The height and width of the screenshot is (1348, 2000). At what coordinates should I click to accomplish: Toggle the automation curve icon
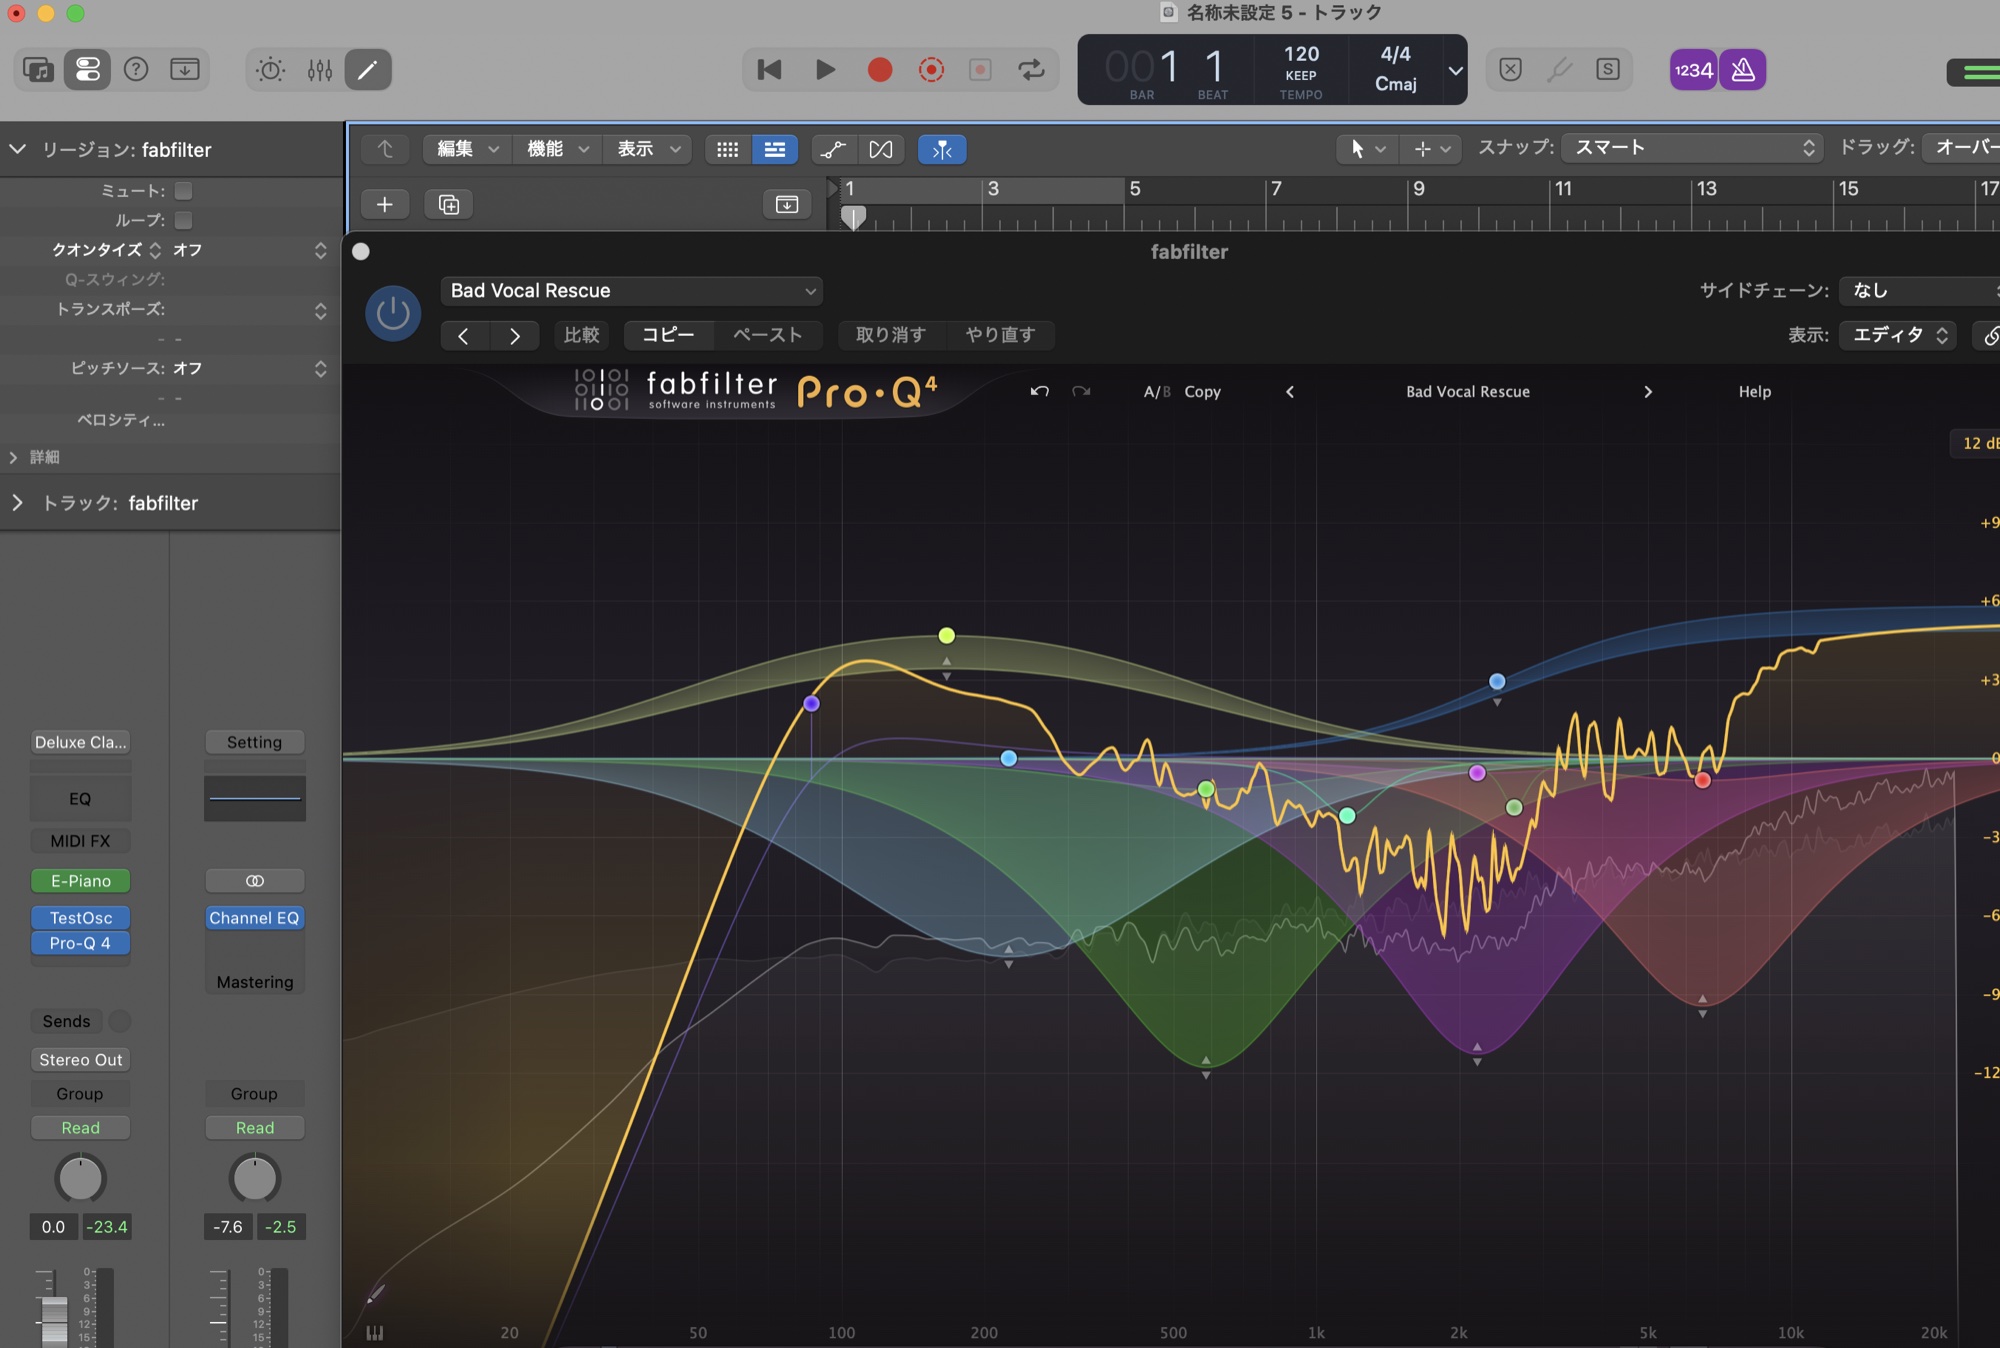click(833, 149)
